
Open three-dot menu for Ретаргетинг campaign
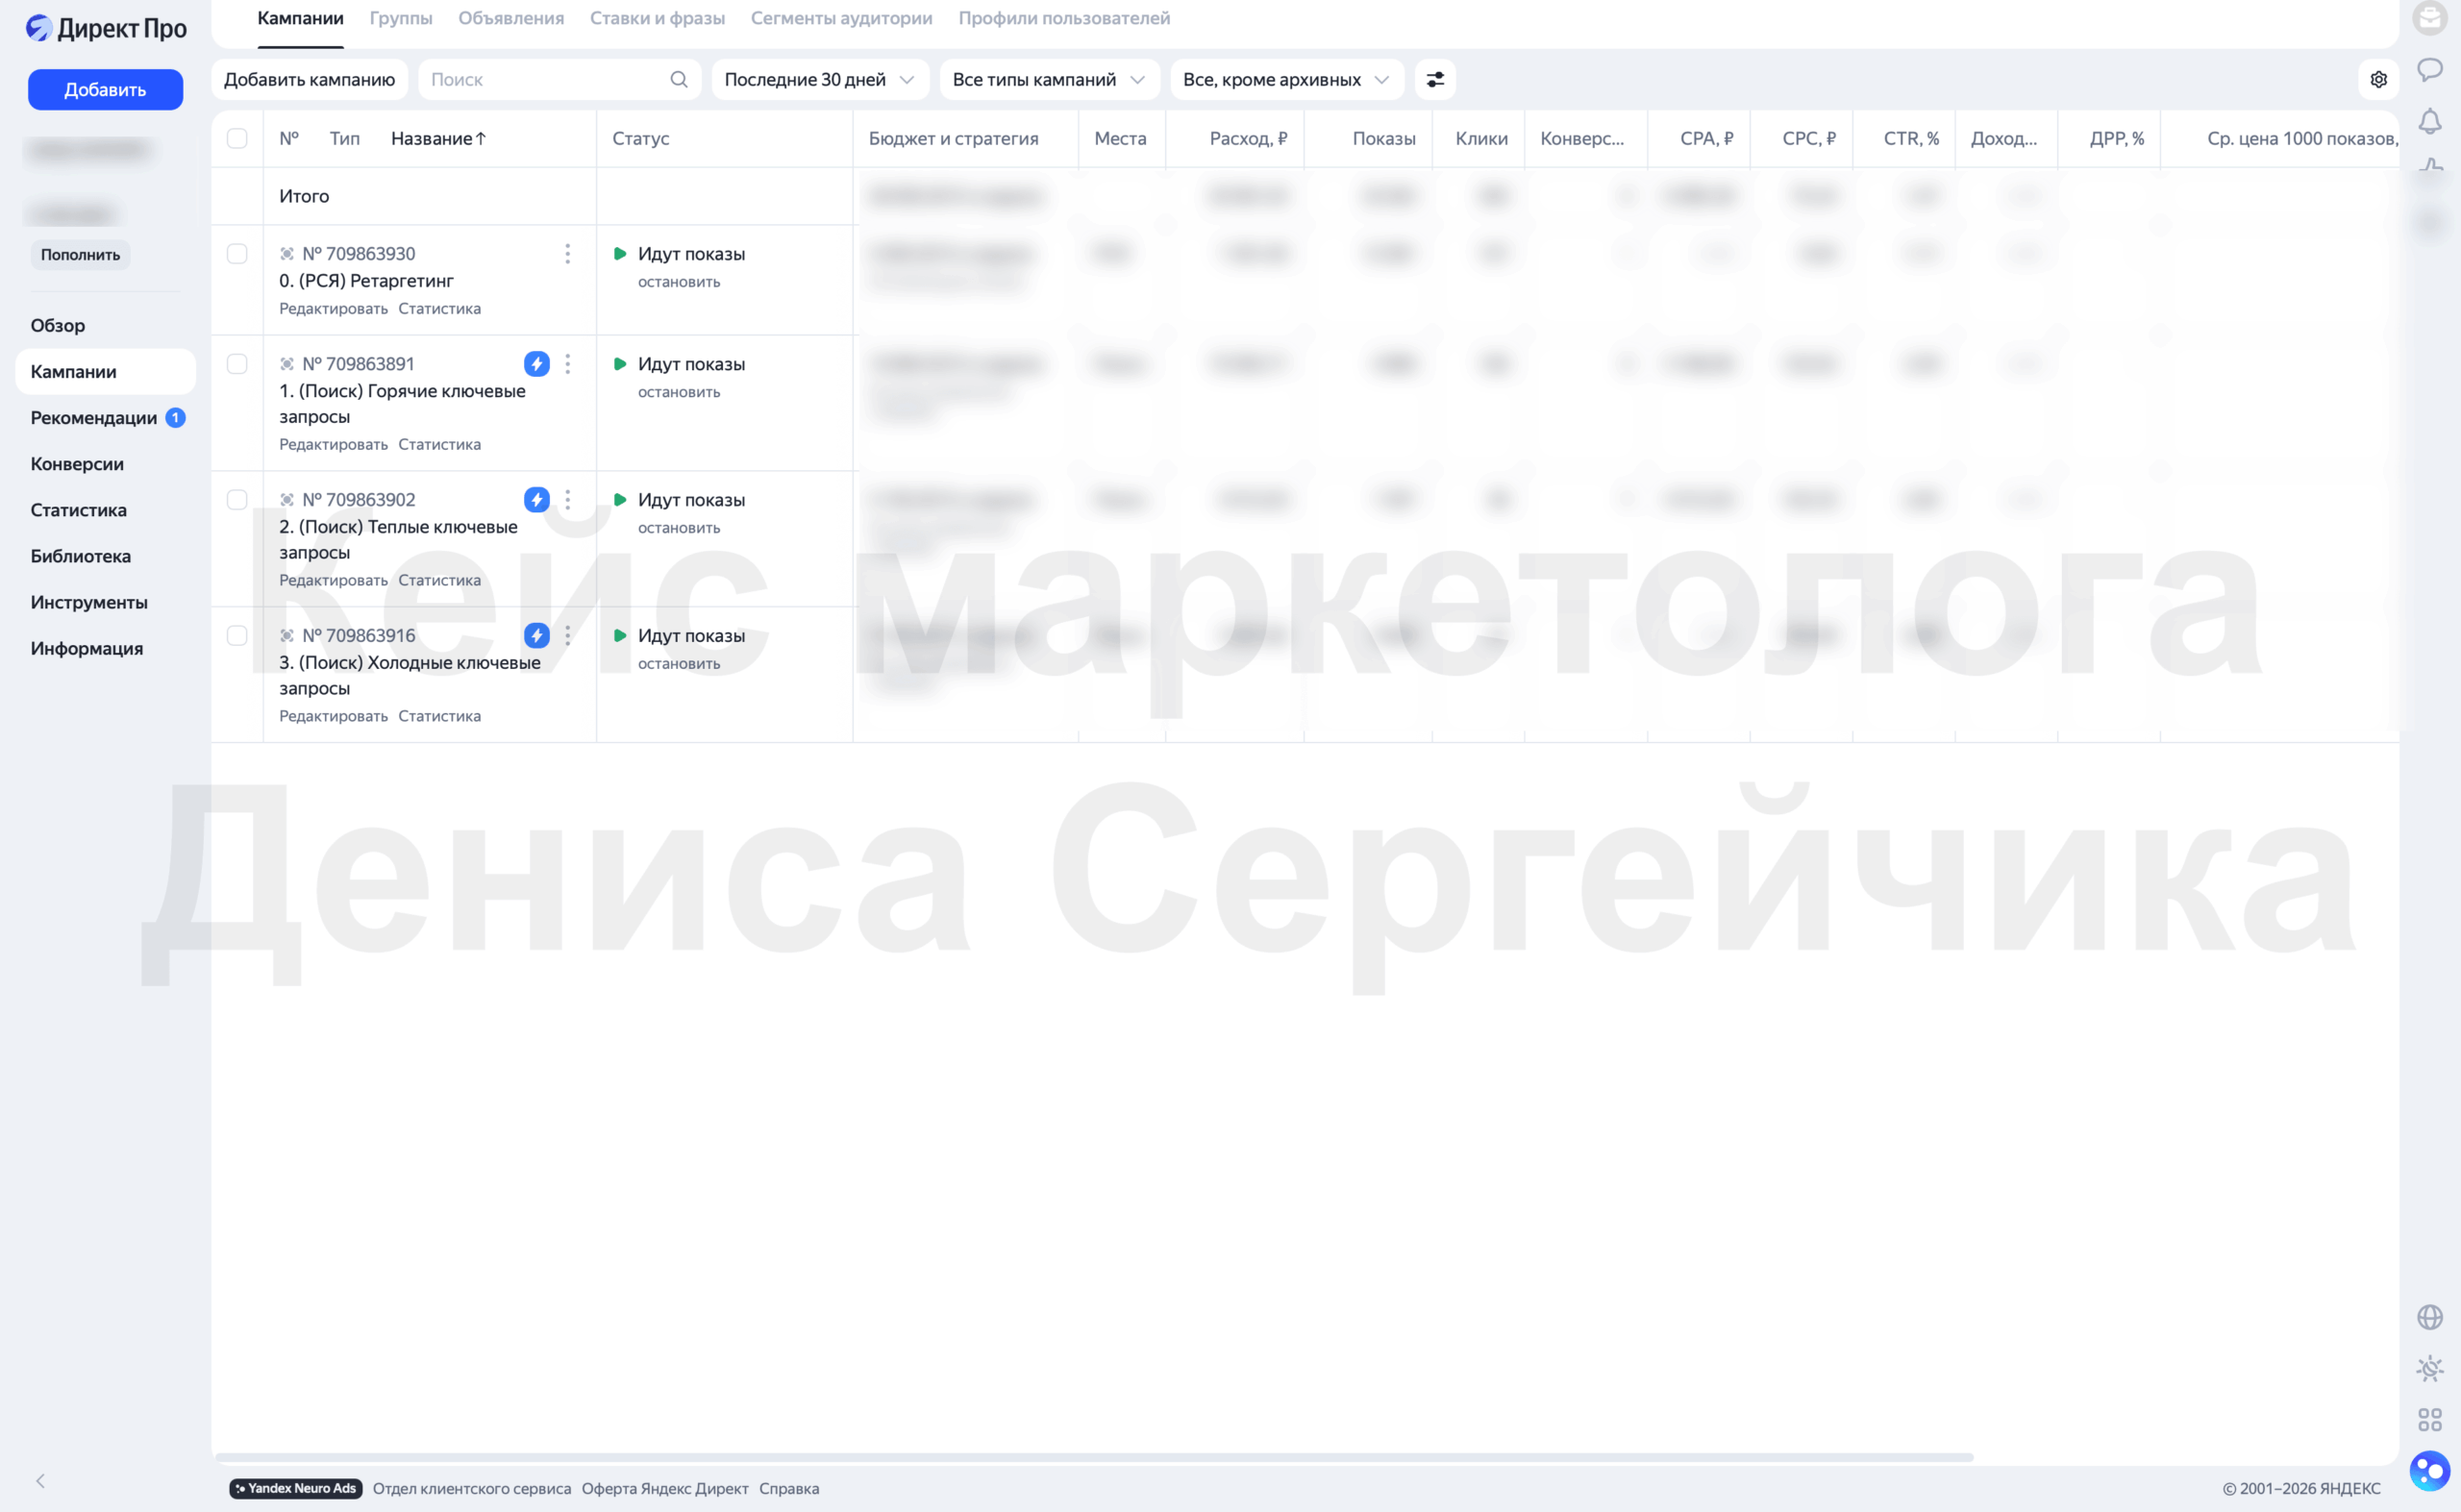tap(567, 254)
